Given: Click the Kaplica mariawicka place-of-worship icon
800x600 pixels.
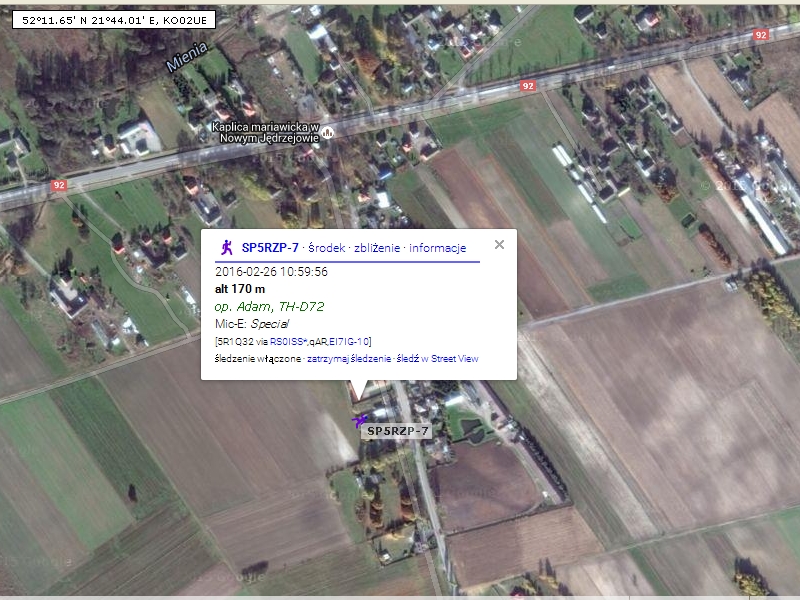Looking at the screenshot, I should pyautogui.click(x=328, y=133).
